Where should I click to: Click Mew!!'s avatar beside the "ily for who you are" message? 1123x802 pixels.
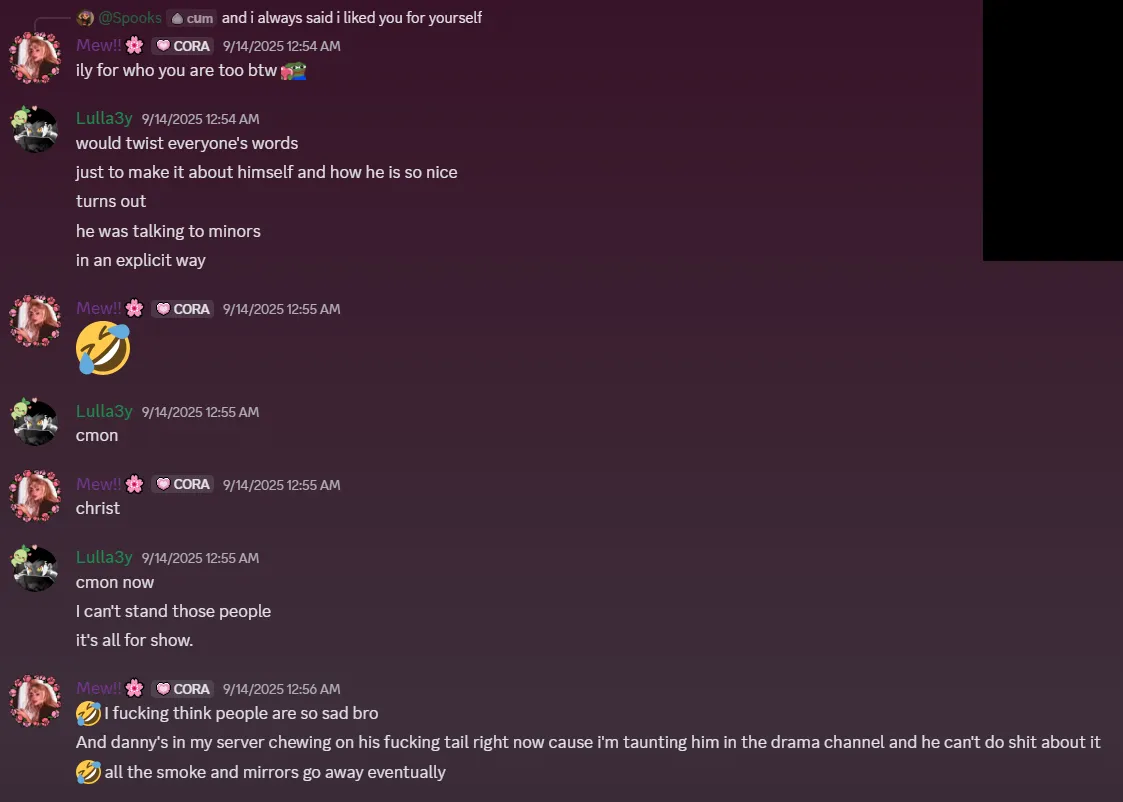35,57
